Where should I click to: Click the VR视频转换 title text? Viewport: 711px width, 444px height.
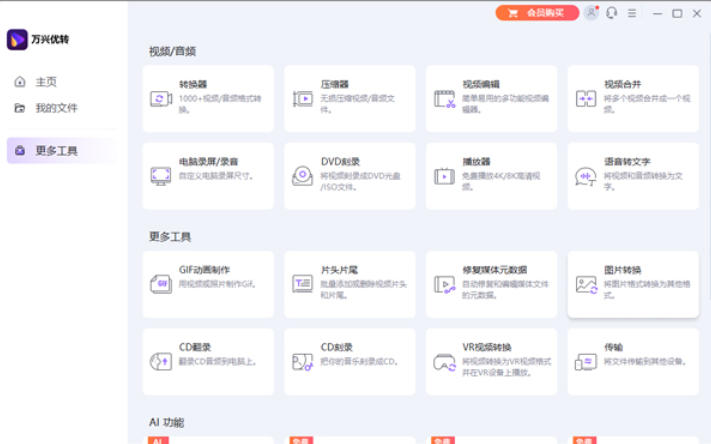(487, 347)
